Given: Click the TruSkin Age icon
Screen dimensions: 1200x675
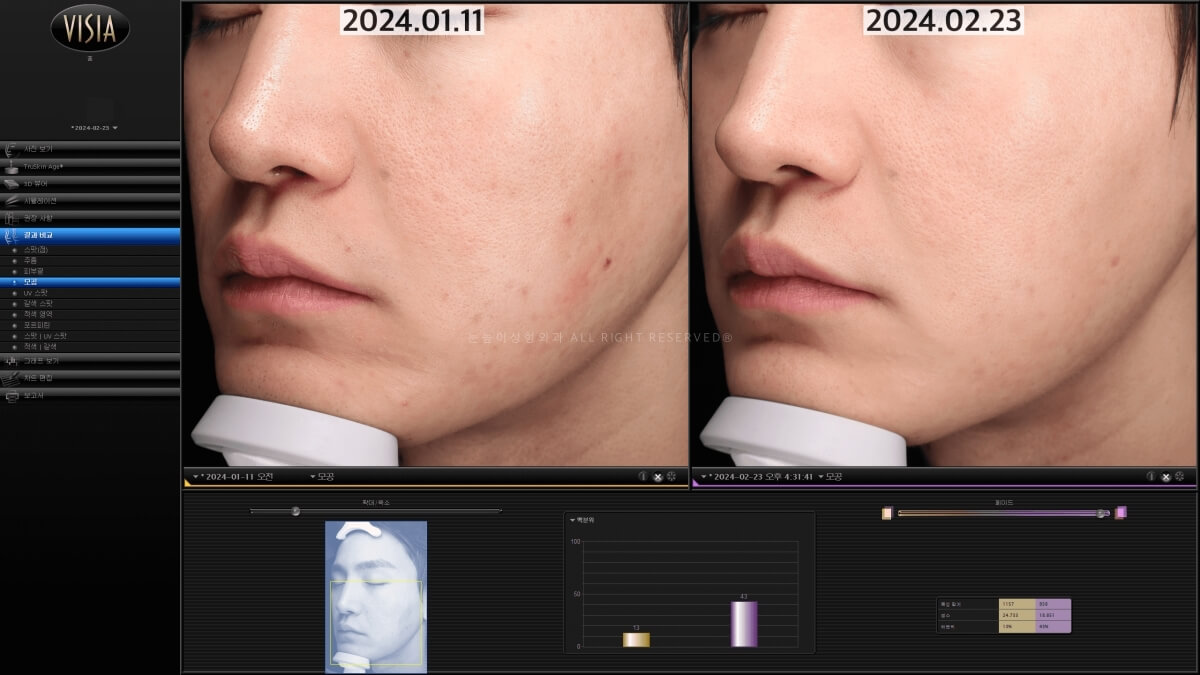Looking at the screenshot, I should [11, 166].
